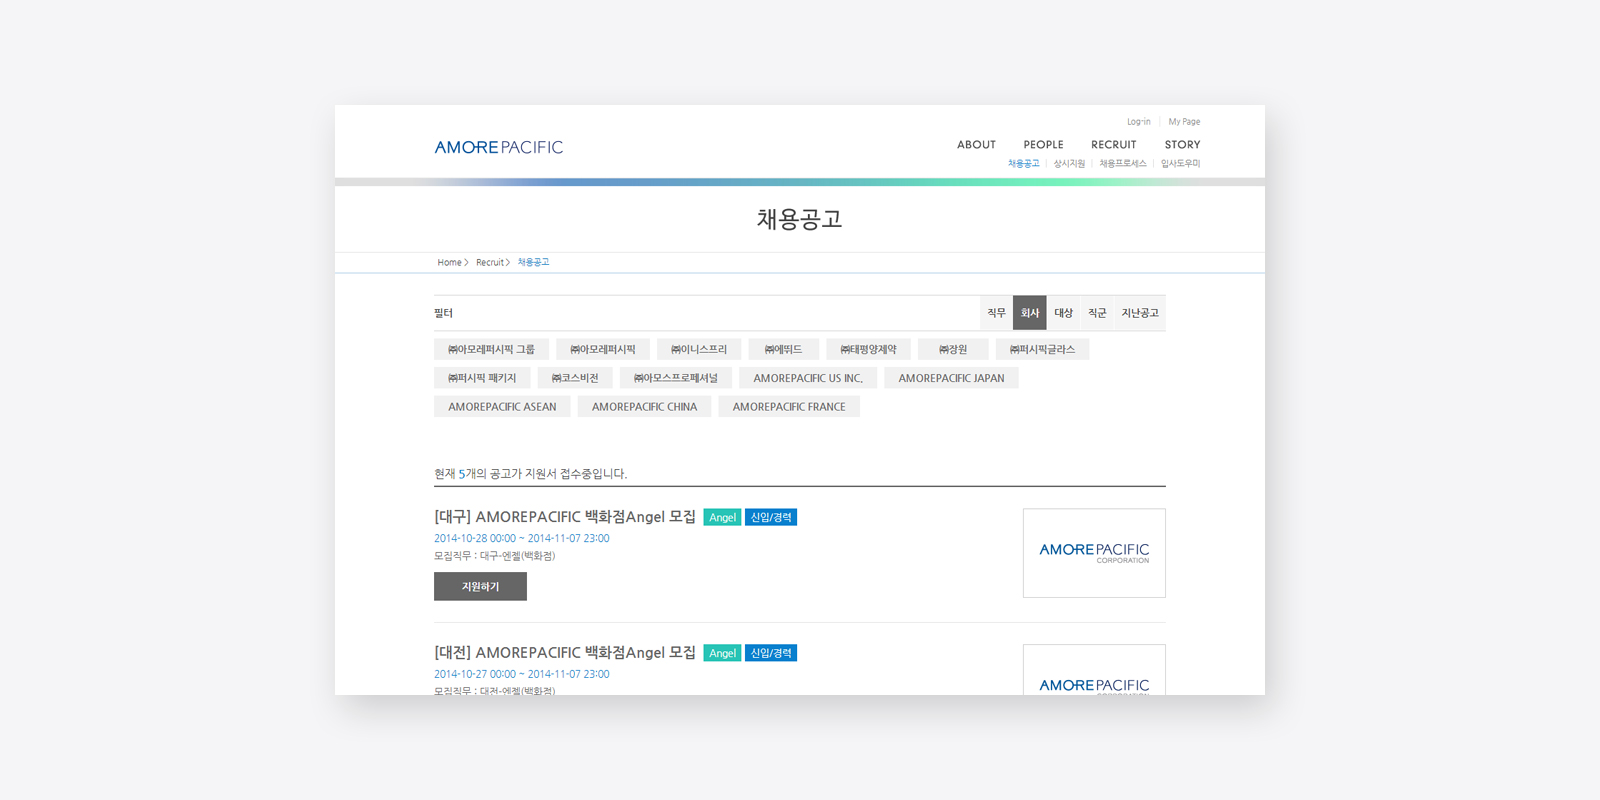Click the 현재 5개의 공고가 지원서 접수중입니다 text
The image size is (1600, 800).
click(530, 474)
